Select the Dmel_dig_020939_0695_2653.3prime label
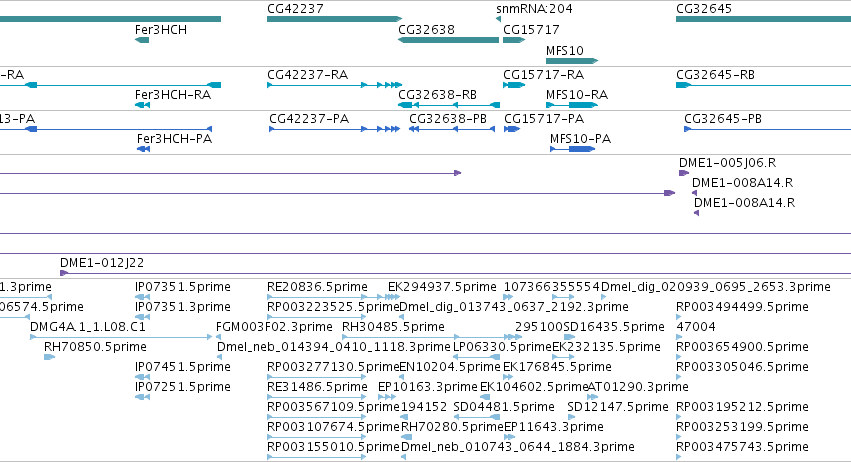Screen dimensions: 851x462 [716, 287]
